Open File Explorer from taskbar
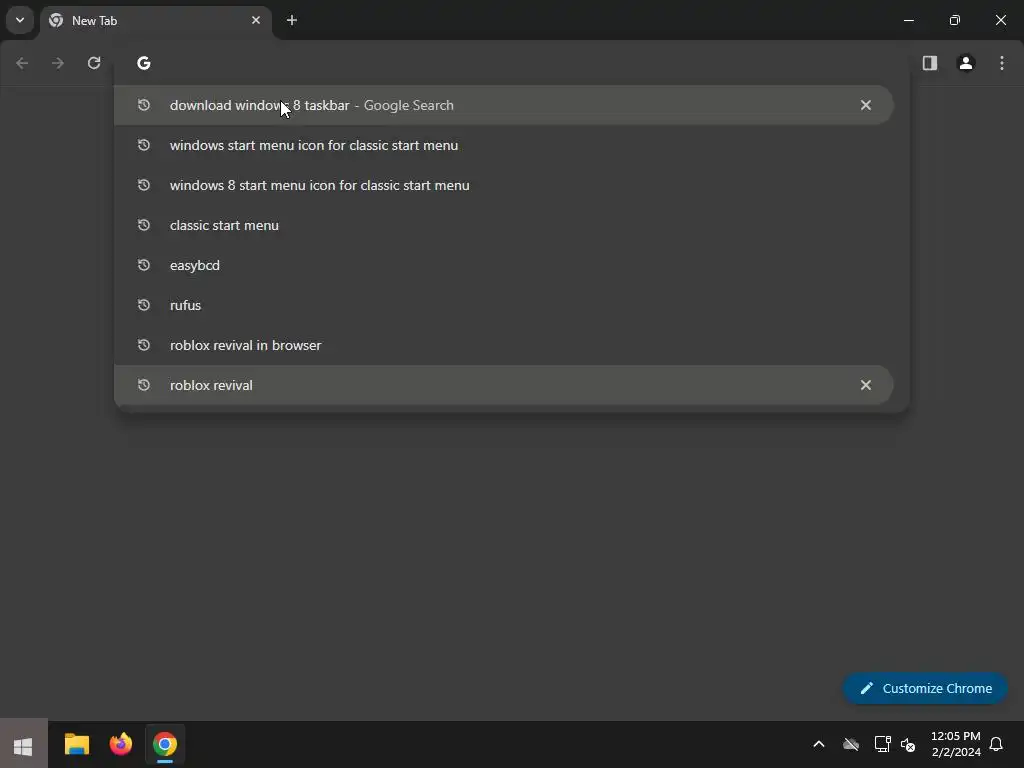Viewport: 1024px width, 768px height. 76,744
